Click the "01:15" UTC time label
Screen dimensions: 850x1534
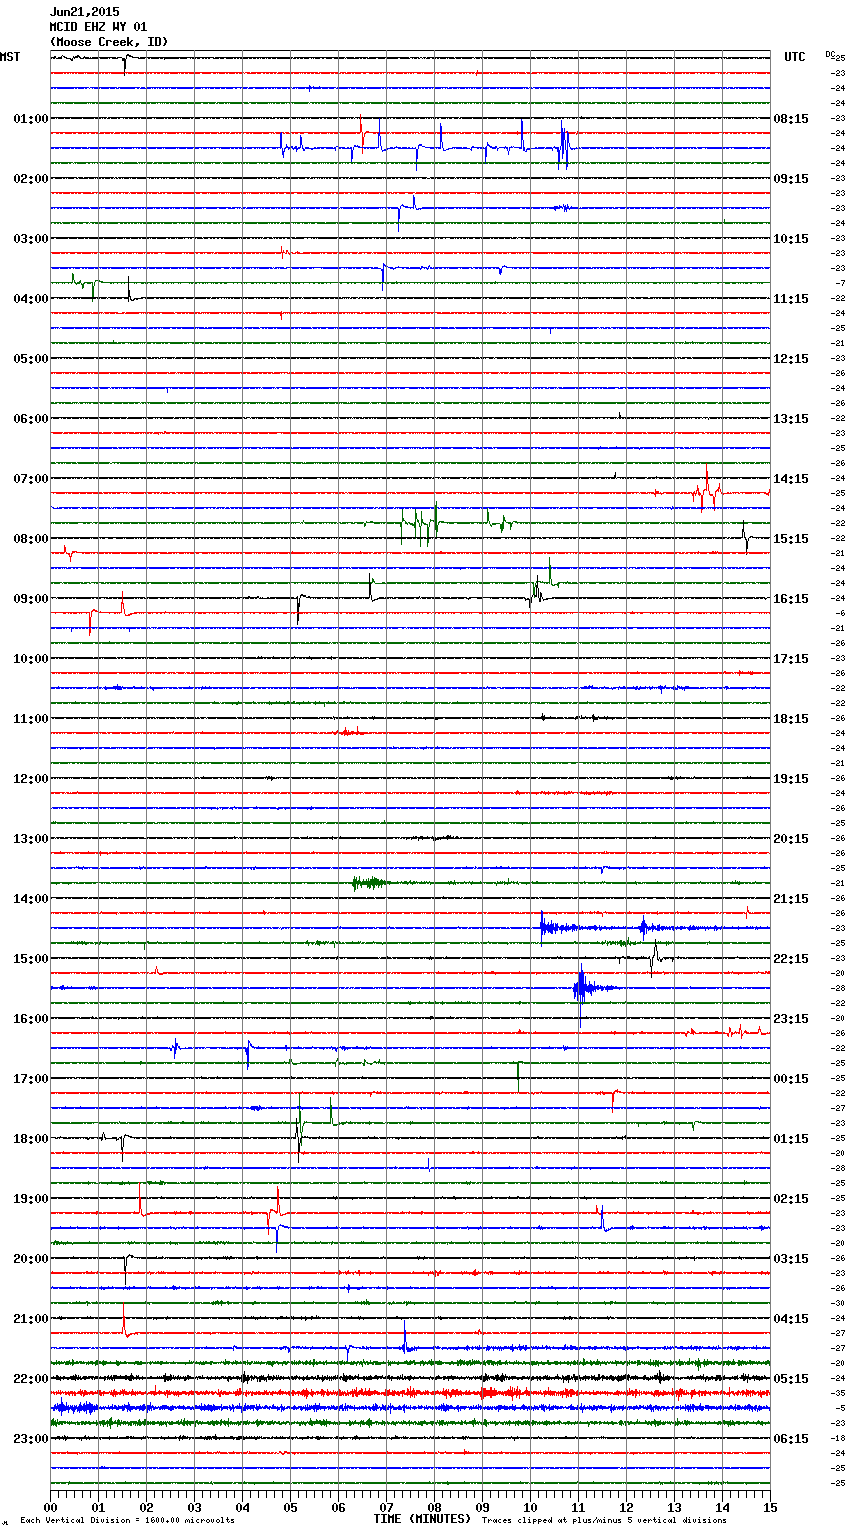point(791,1139)
